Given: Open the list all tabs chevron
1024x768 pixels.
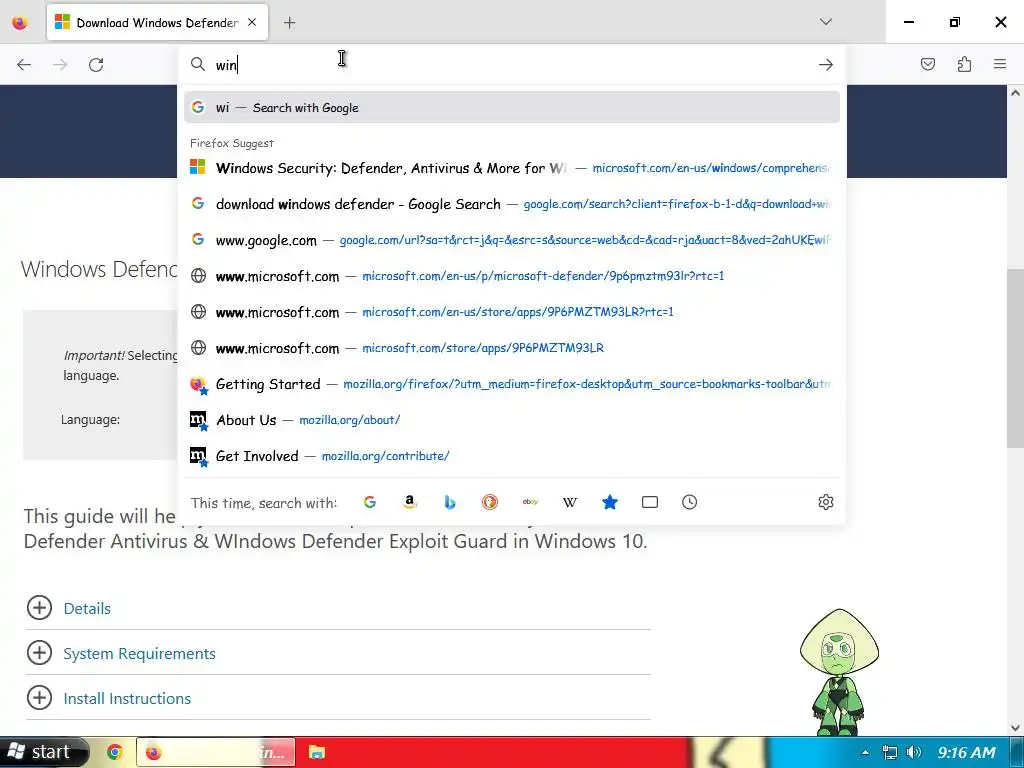Looking at the screenshot, I should tap(825, 22).
